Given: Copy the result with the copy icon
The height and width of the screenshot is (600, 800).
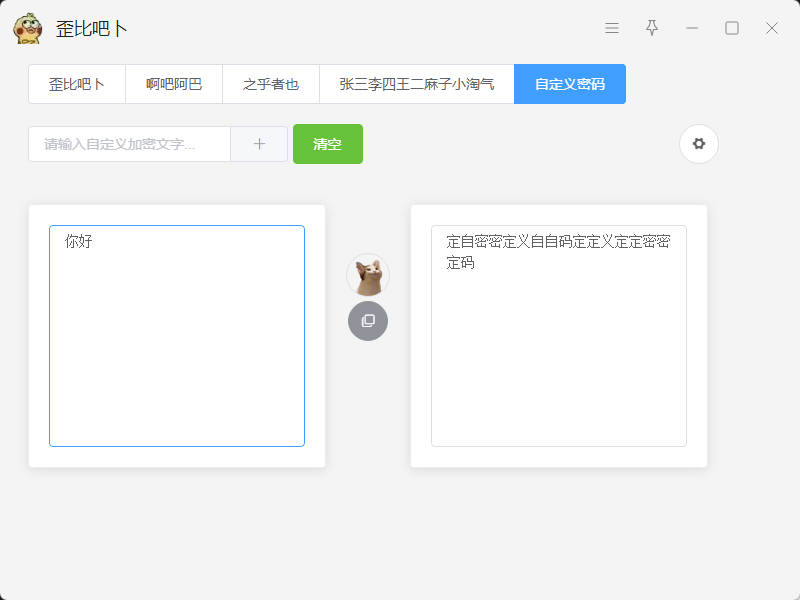Looking at the screenshot, I should [x=368, y=321].
